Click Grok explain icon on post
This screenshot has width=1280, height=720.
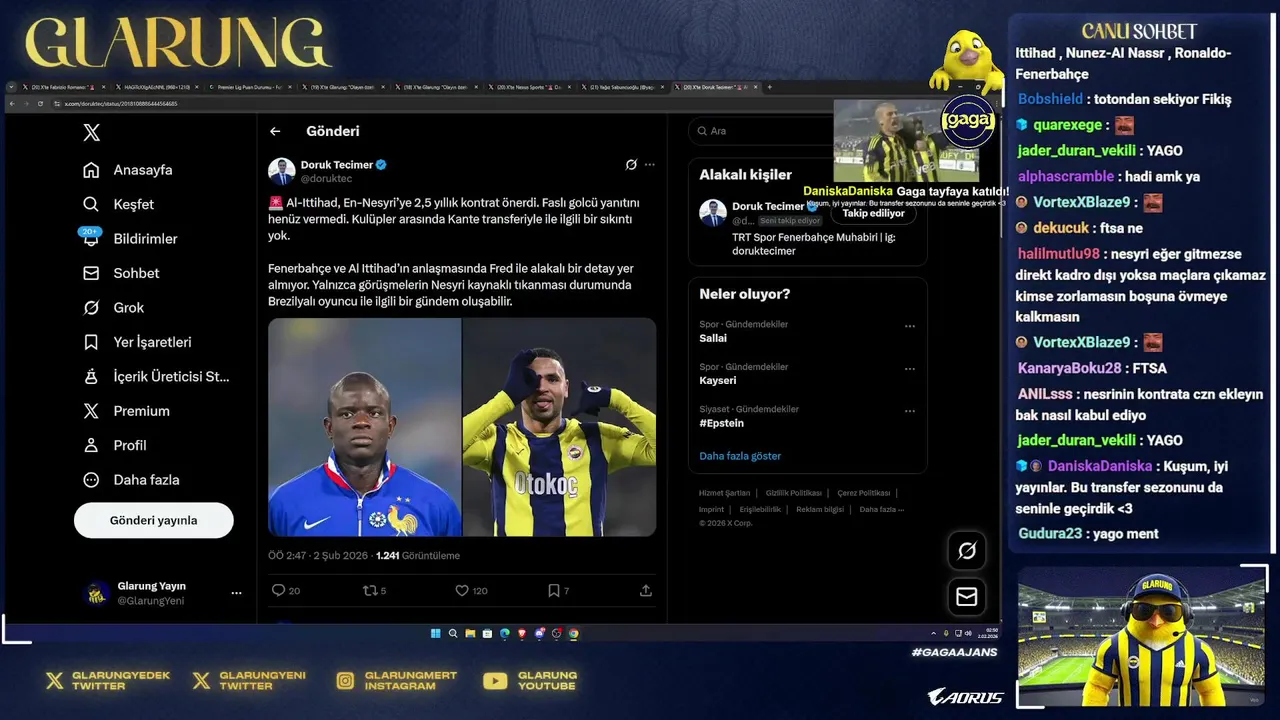631,165
